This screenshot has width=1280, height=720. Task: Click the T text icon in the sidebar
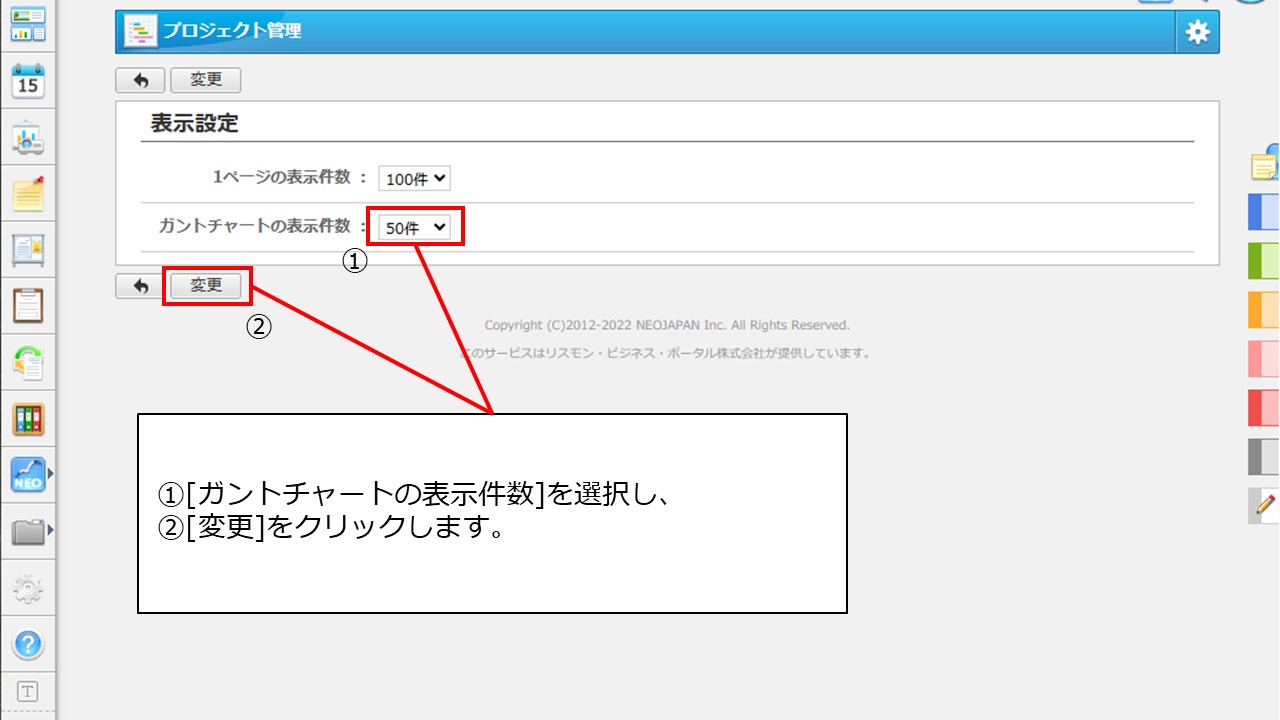28,691
